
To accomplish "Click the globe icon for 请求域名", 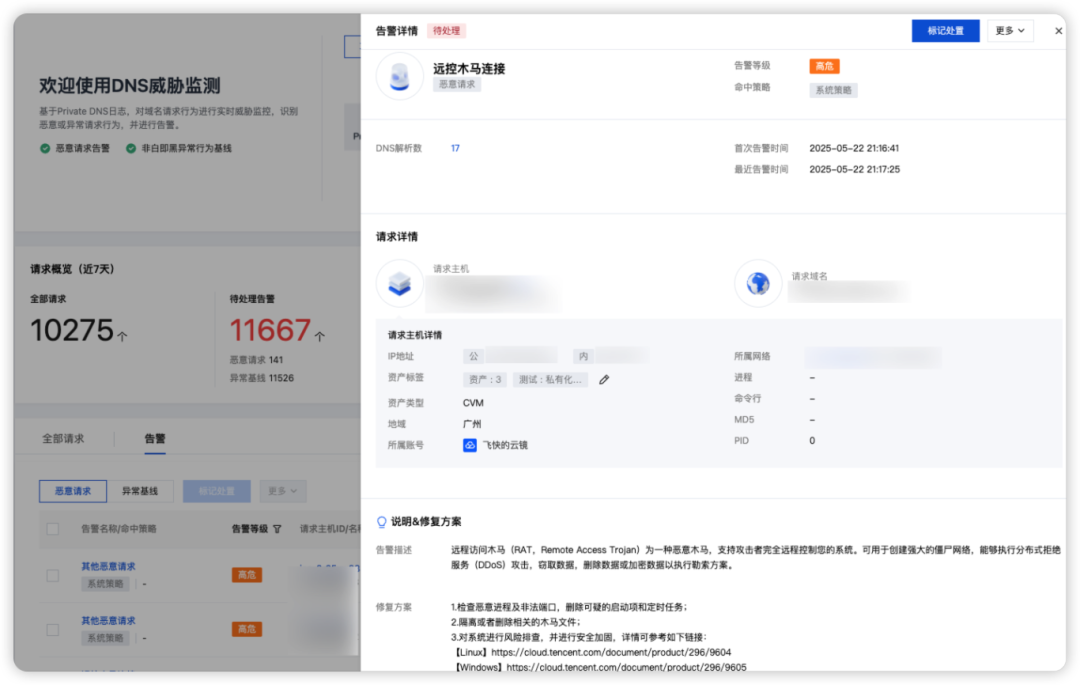I will pos(758,283).
